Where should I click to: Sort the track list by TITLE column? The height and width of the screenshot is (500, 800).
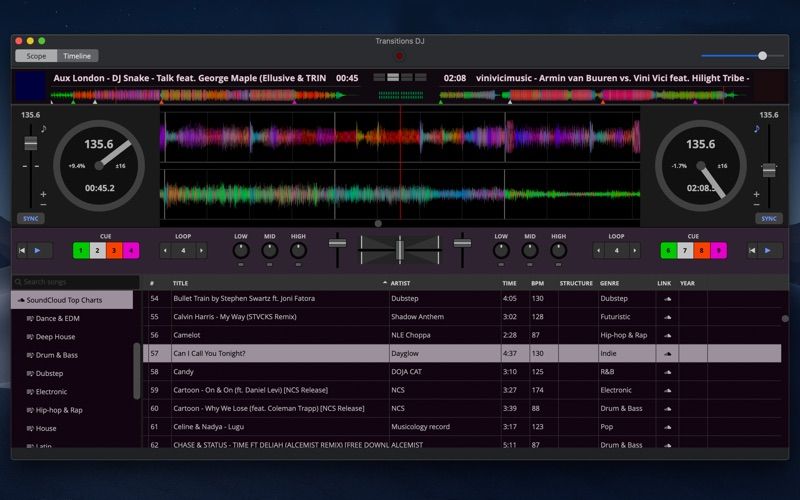tap(180, 283)
